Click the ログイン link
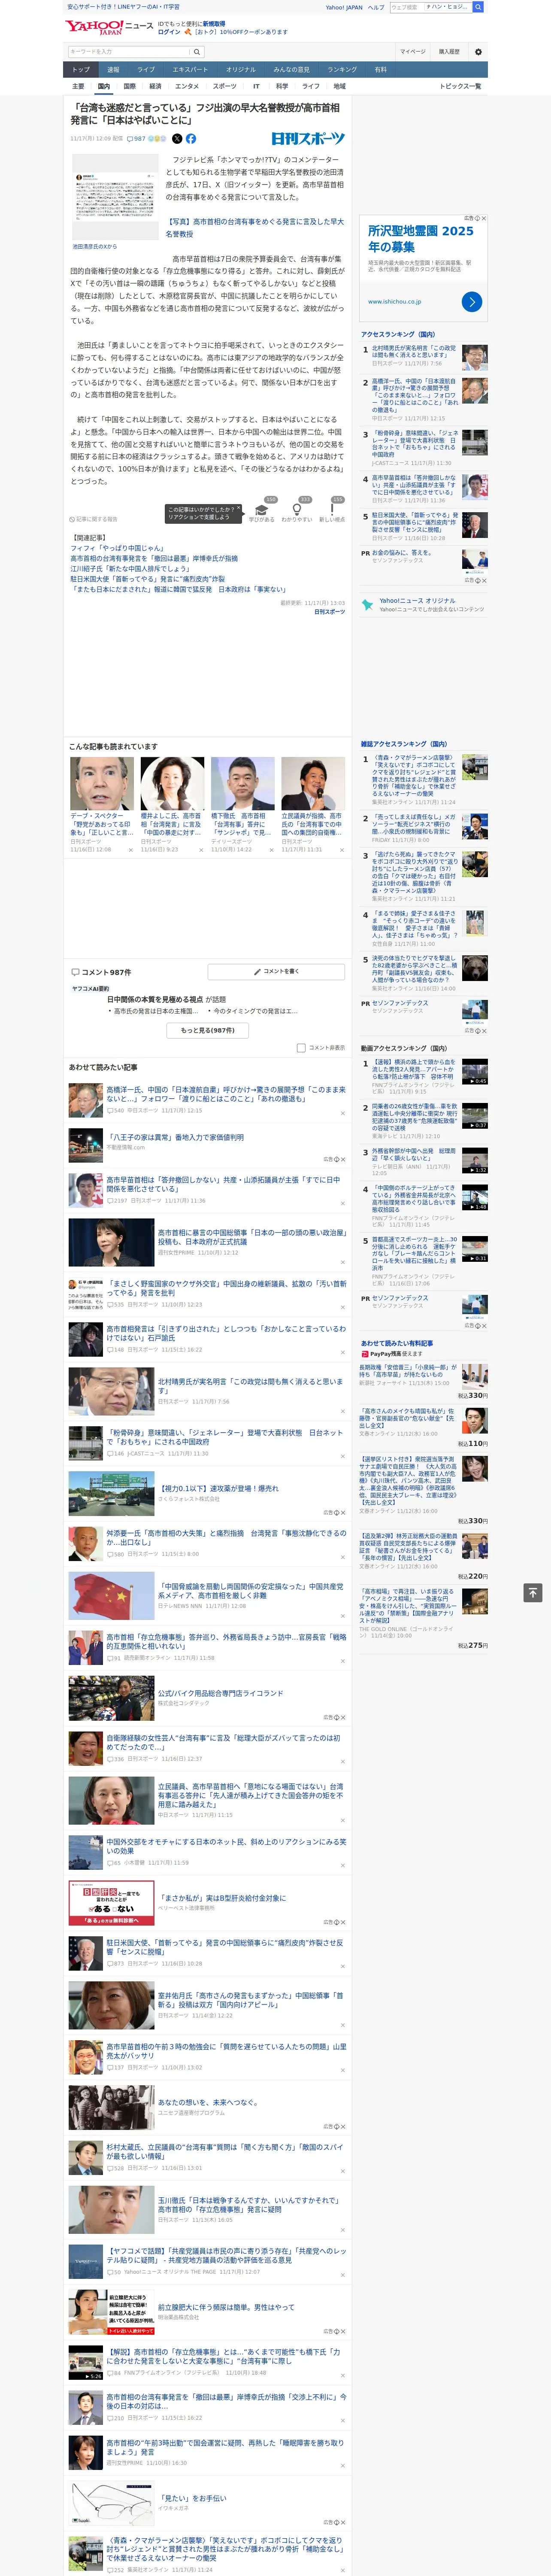Screen dimensions: 551x2576 click(169, 32)
